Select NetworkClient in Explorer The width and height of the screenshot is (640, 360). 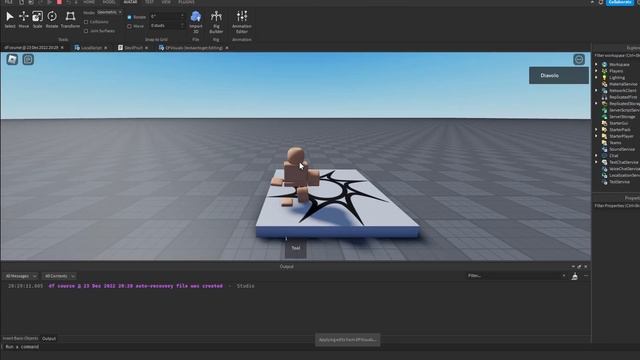[622, 91]
